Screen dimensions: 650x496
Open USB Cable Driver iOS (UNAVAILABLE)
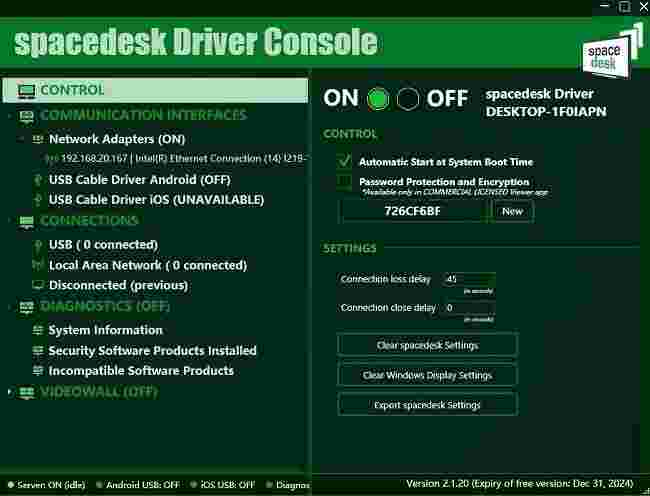click(x=156, y=200)
